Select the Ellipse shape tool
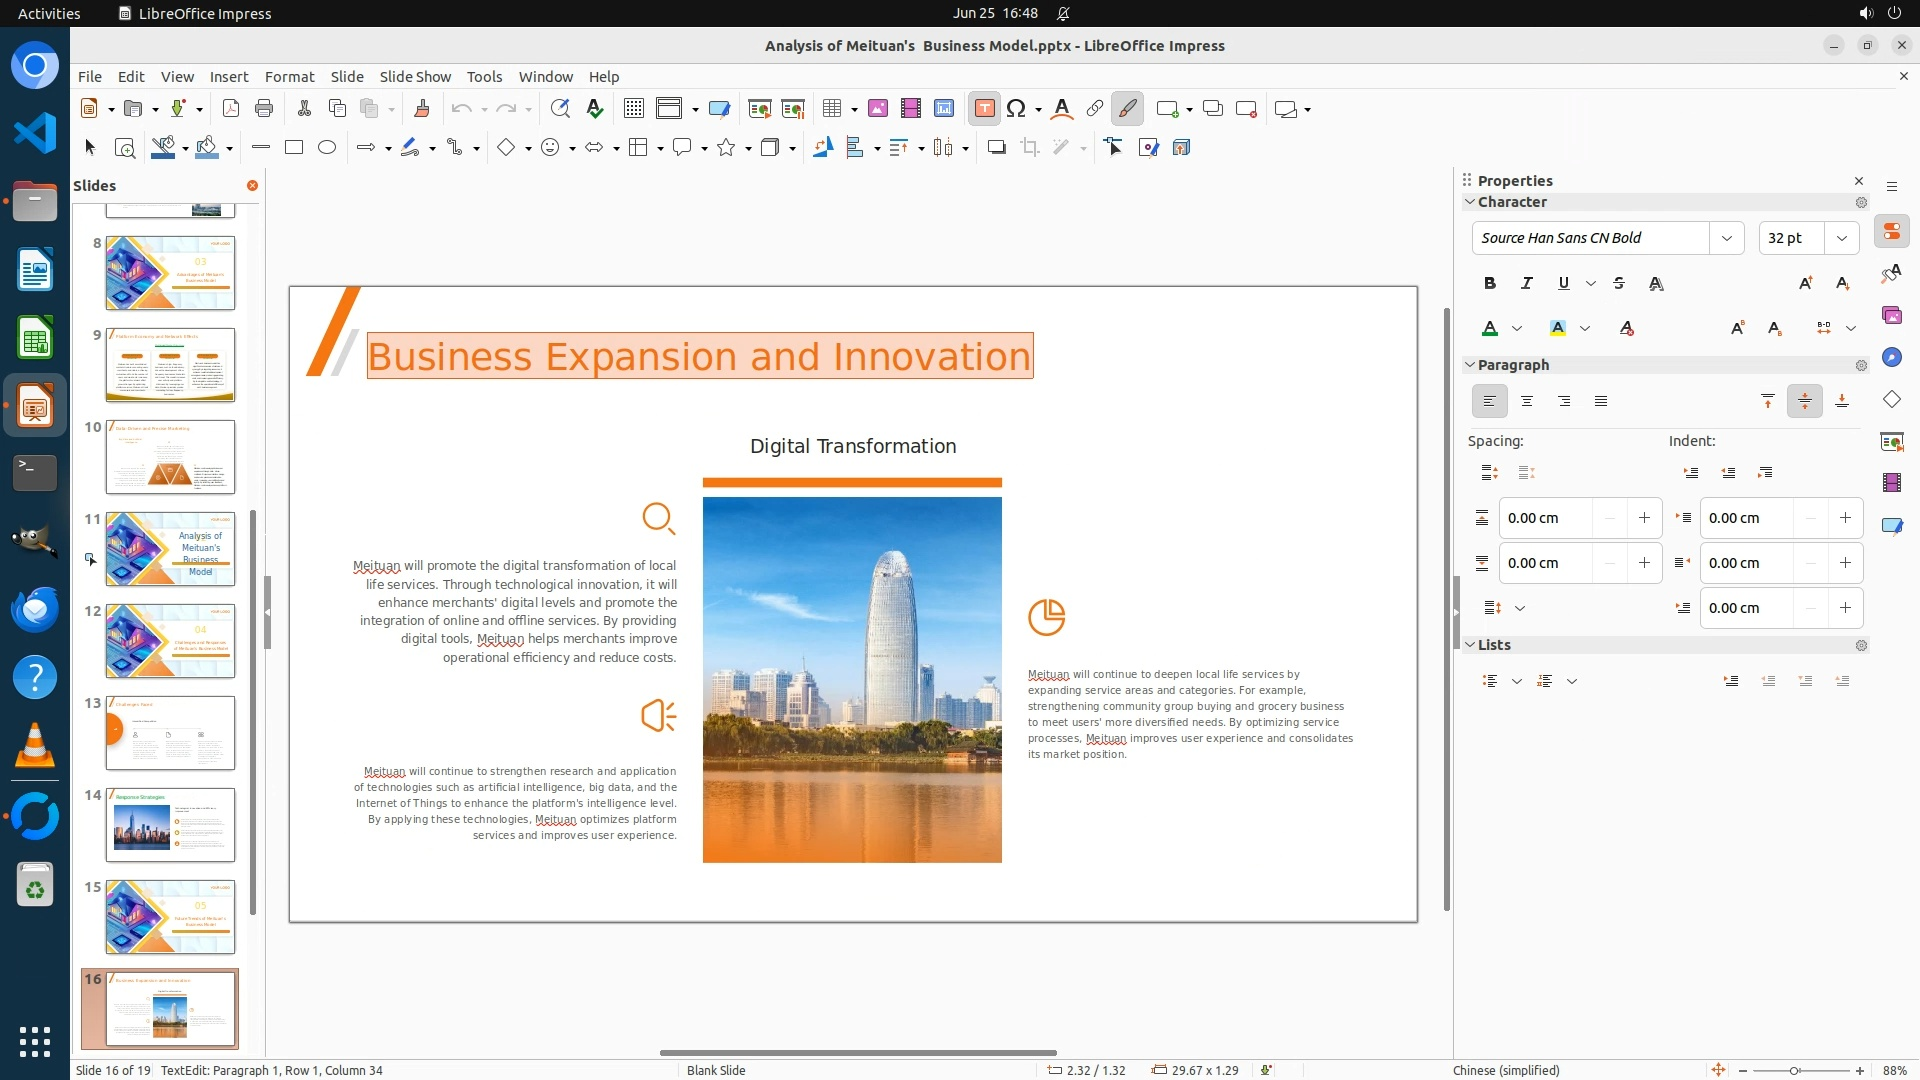The image size is (1920, 1080). click(327, 148)
